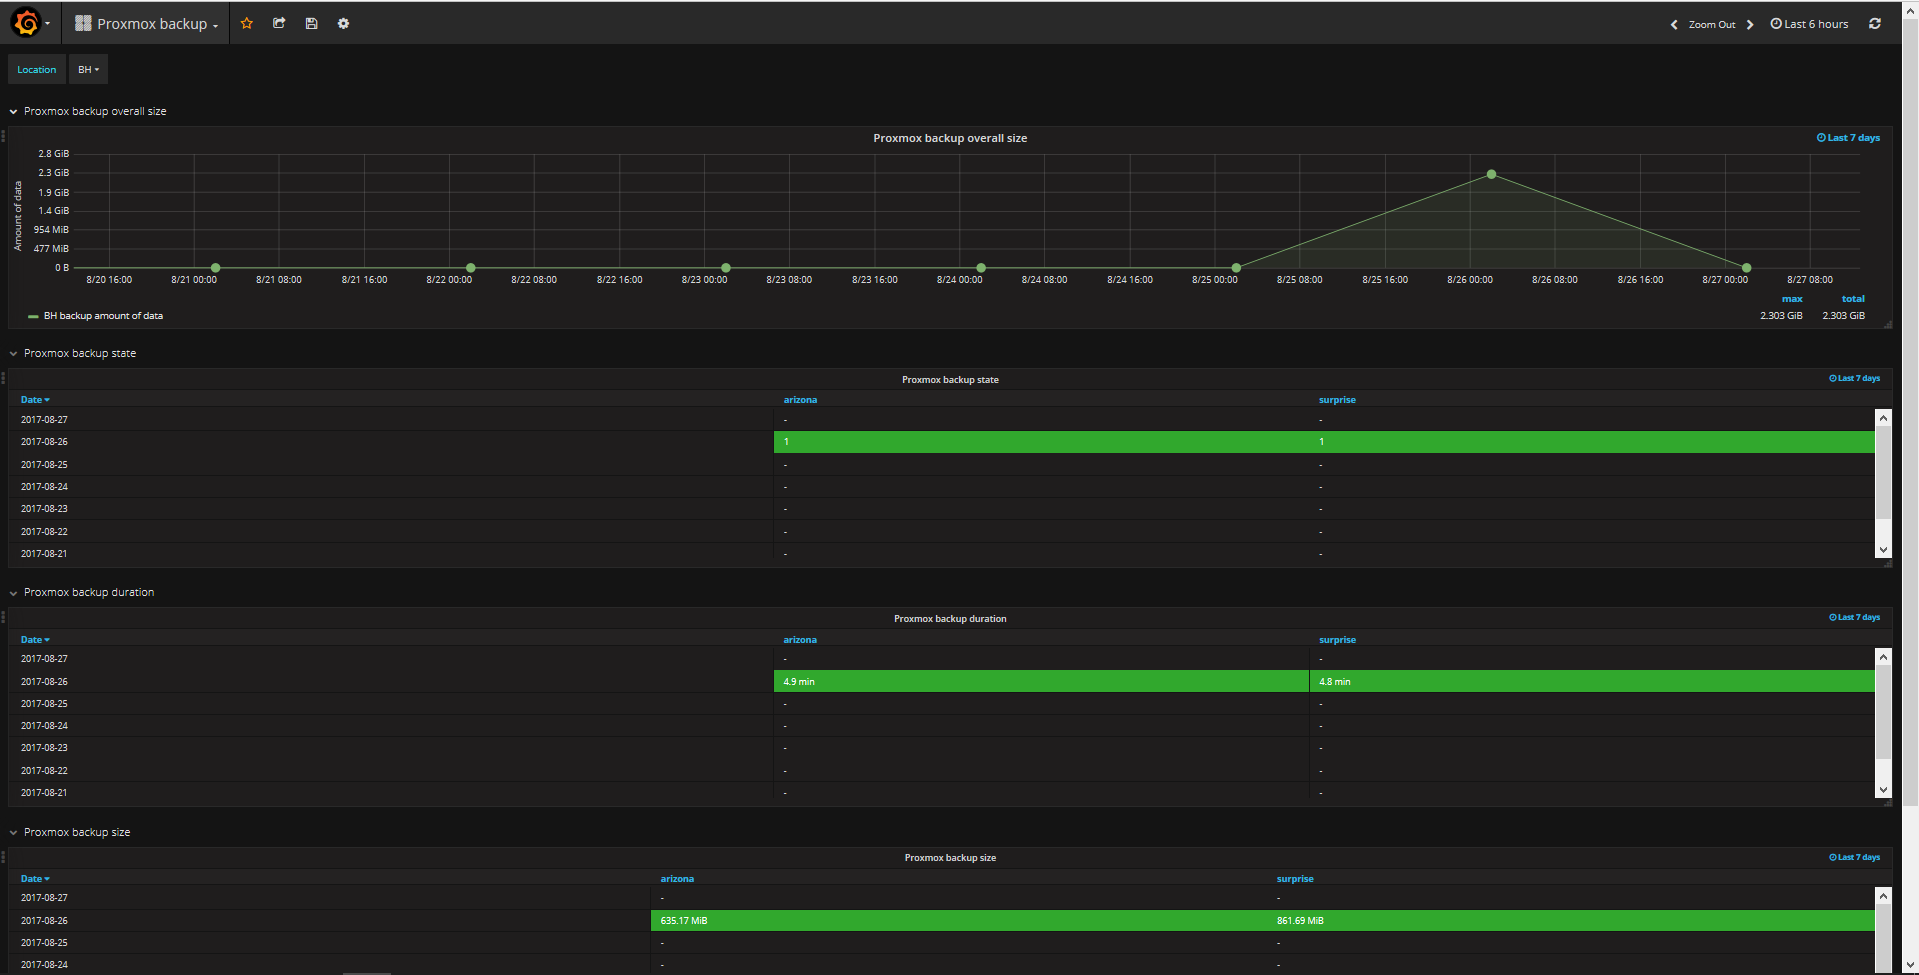Open the backup state table panel title menu

tap(950, 380)
